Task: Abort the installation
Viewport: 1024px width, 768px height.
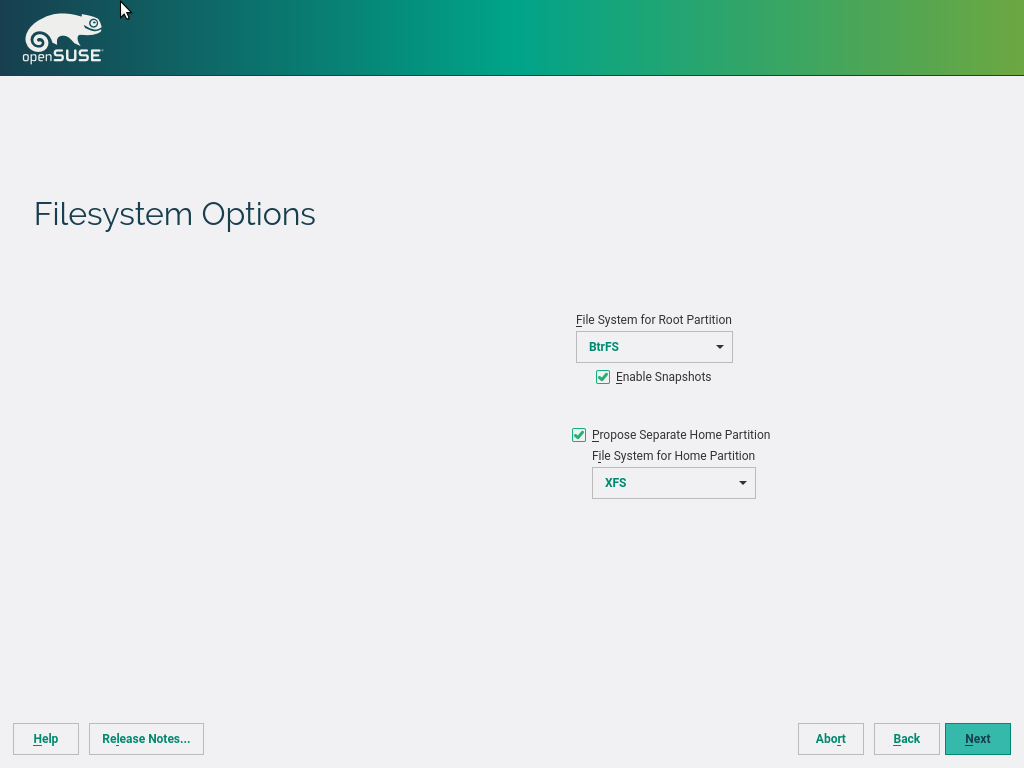Action: (x=830, y=739)
